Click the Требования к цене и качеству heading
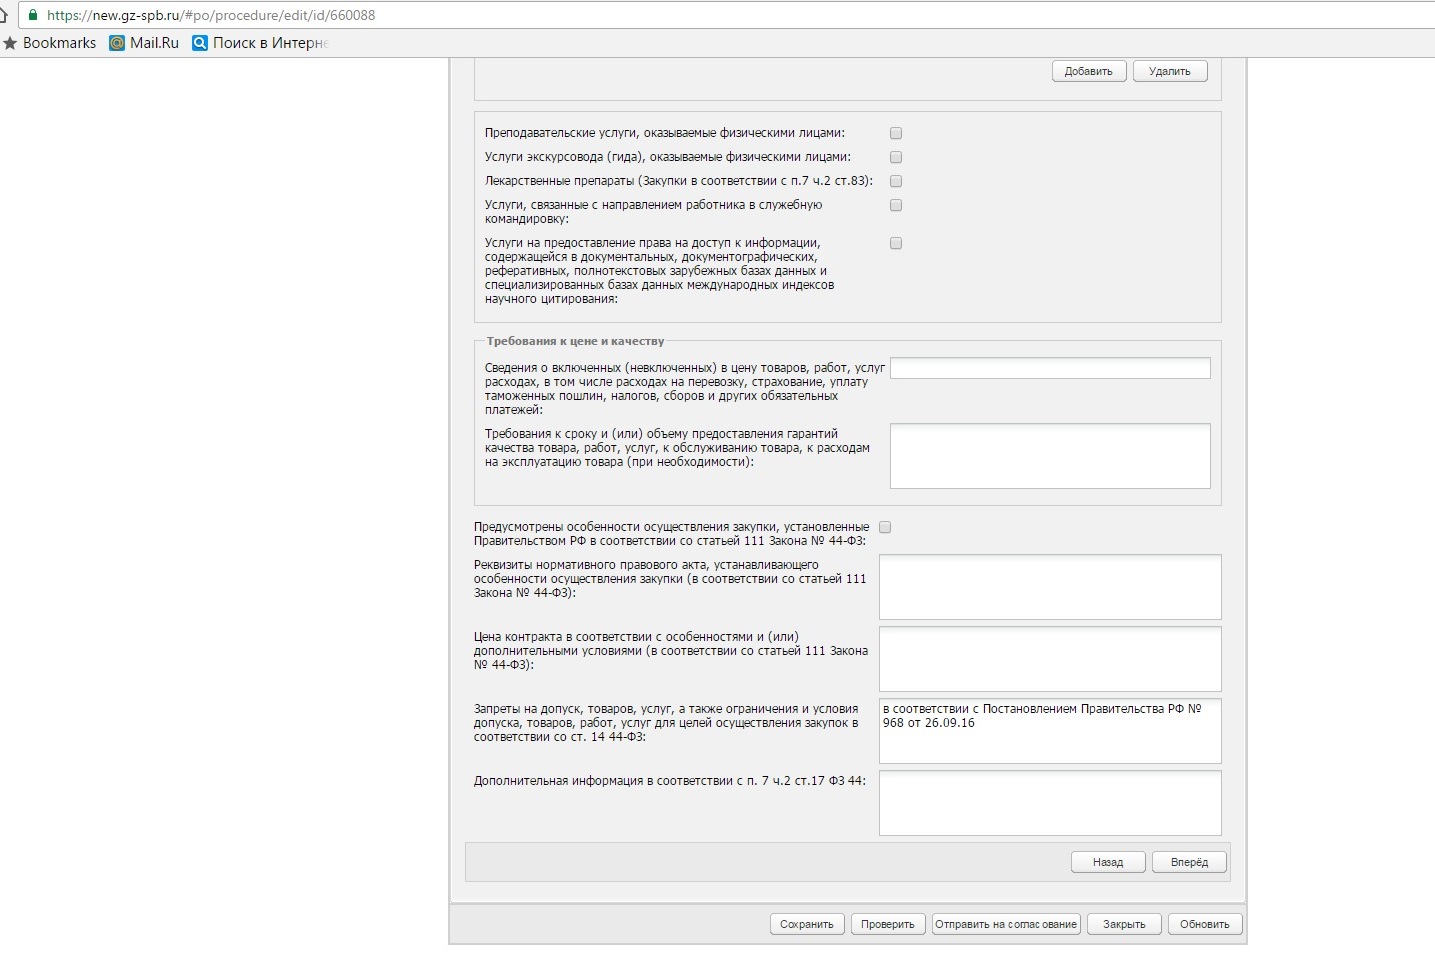 pyautogui.click(x=575, y=341)
